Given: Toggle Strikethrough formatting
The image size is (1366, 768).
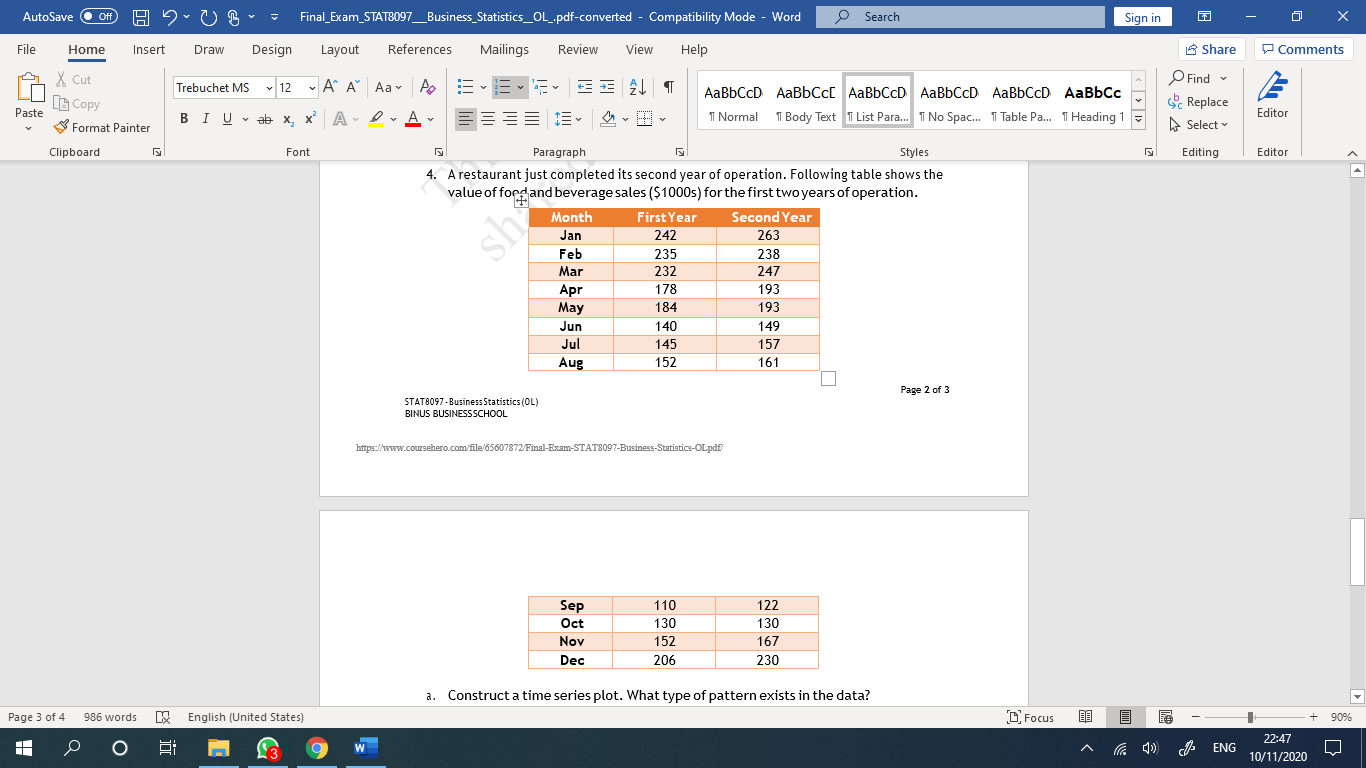Looking at the screenshot, I should tap(264, 119).
